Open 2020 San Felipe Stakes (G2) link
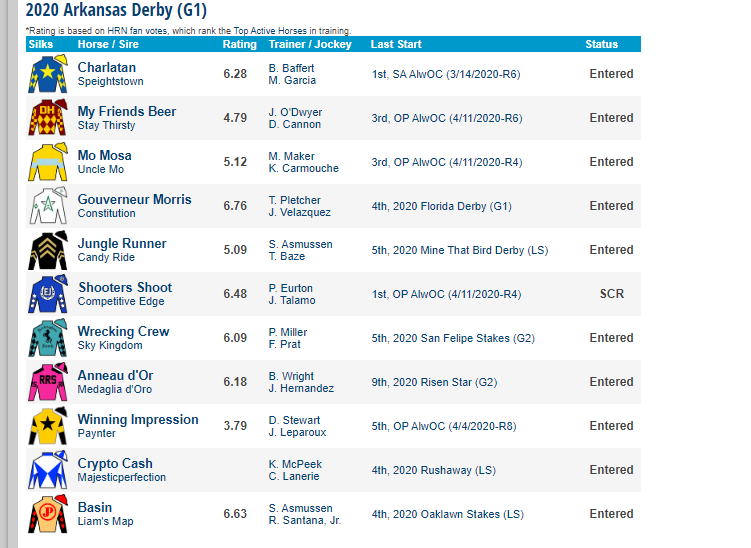 point(453,338)
